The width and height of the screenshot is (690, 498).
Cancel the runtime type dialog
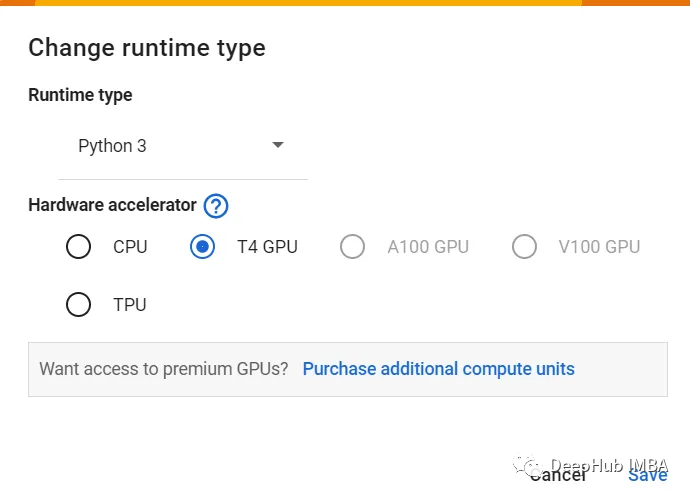click(x=558, y=475)
